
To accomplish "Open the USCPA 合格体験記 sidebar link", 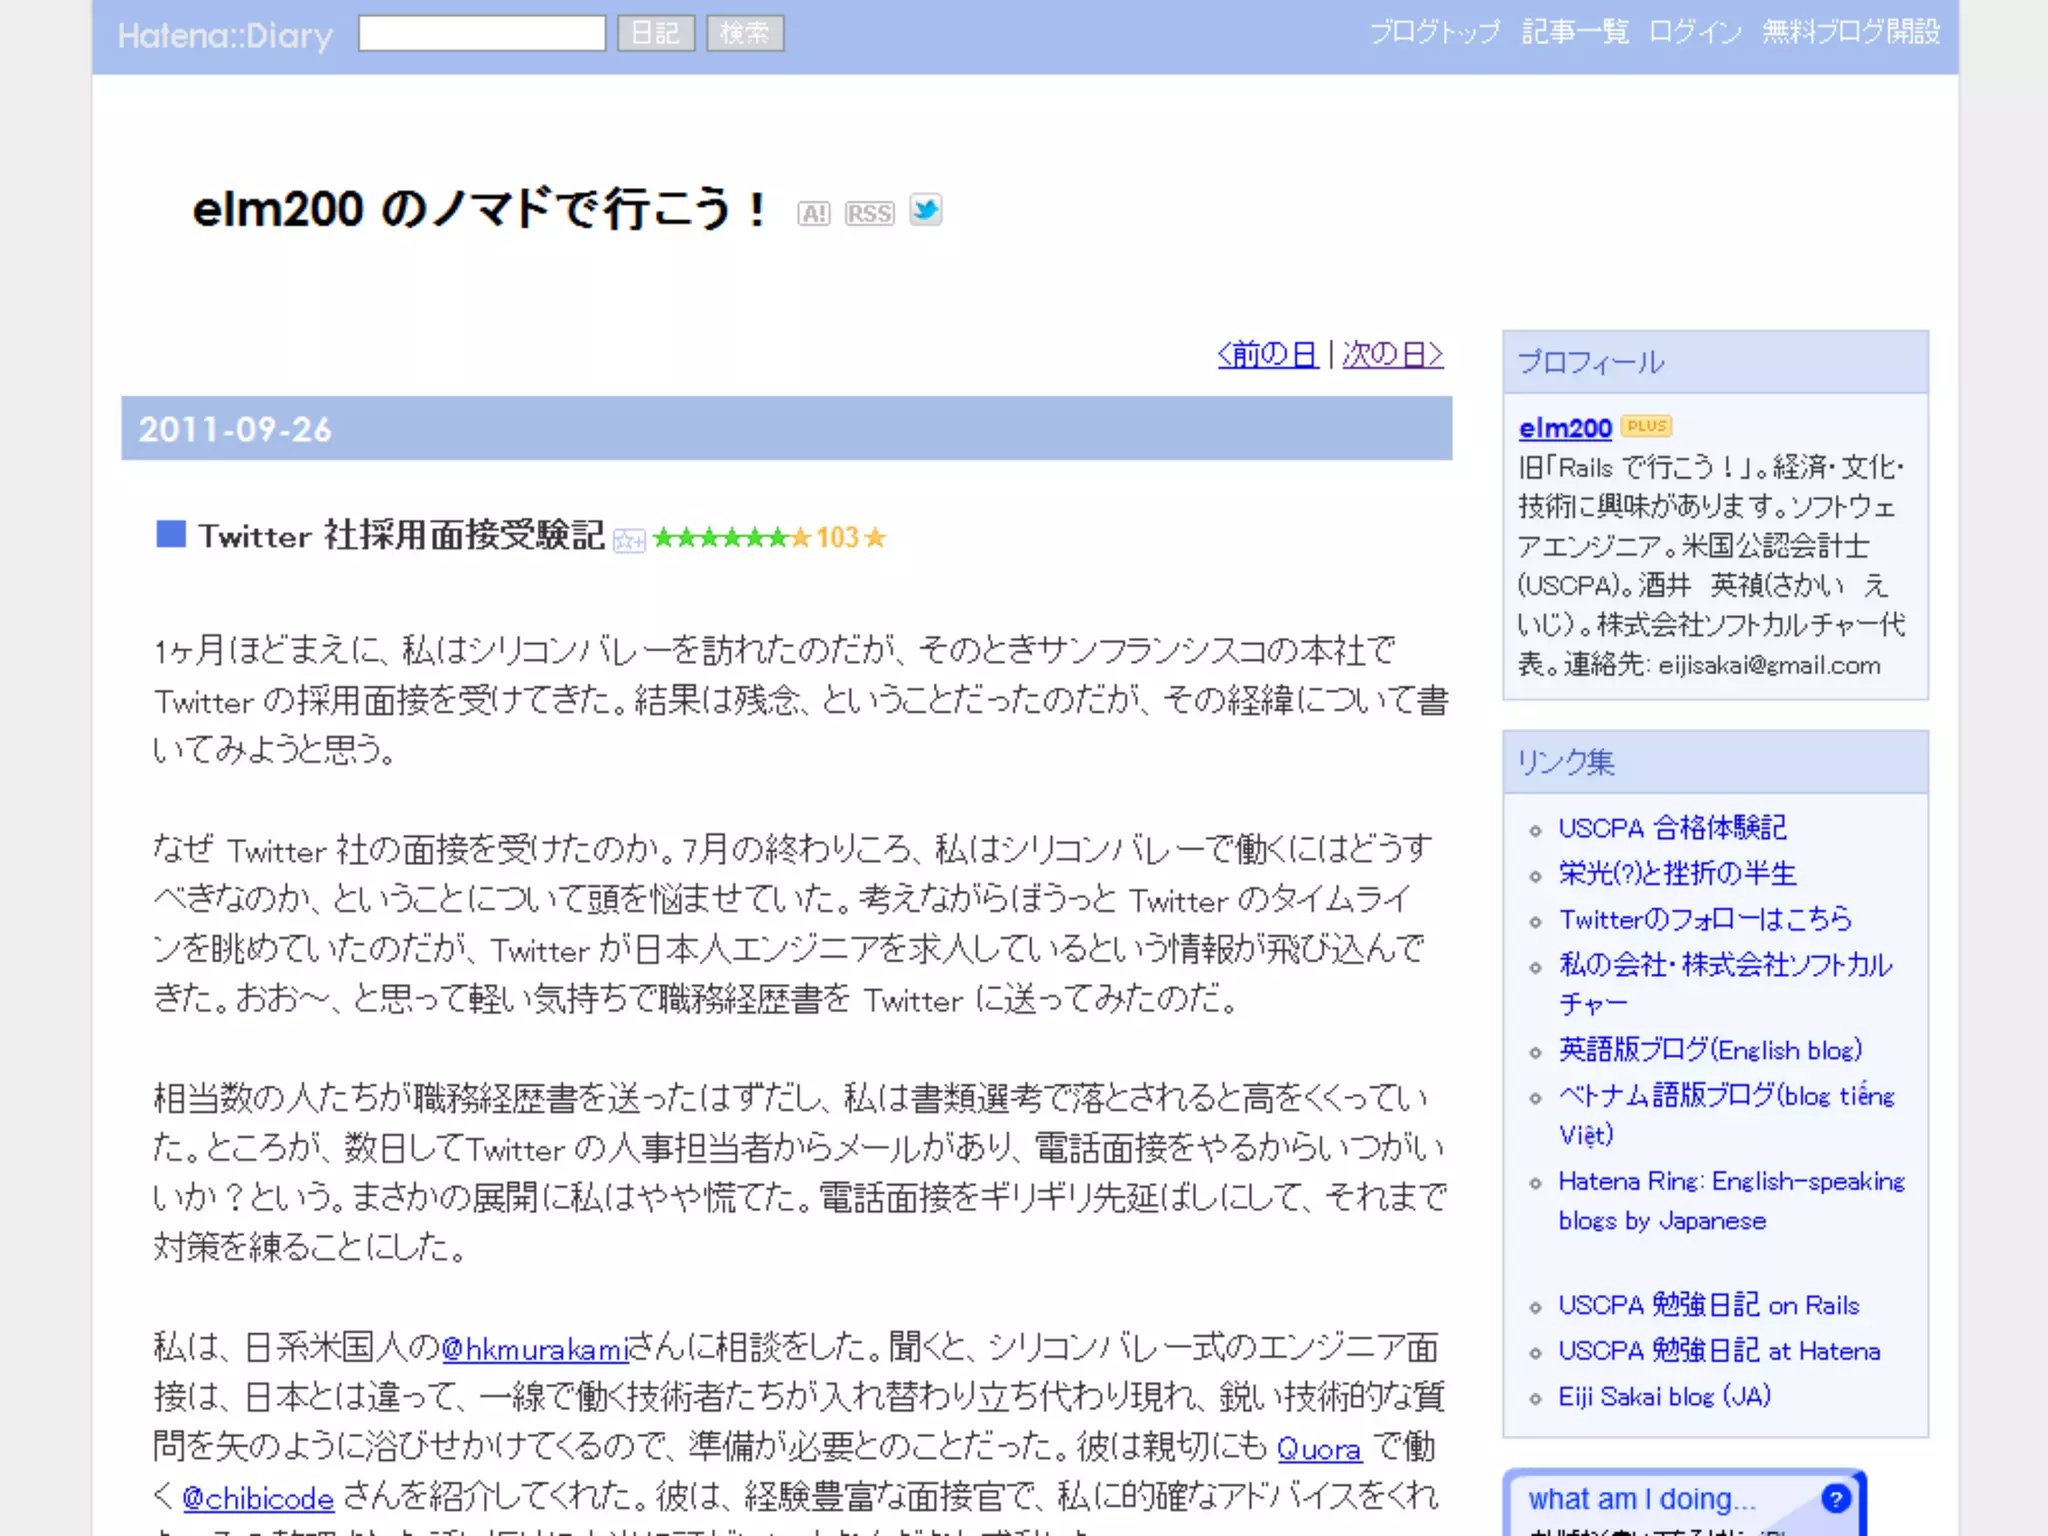I will (x=1672, y=828).
